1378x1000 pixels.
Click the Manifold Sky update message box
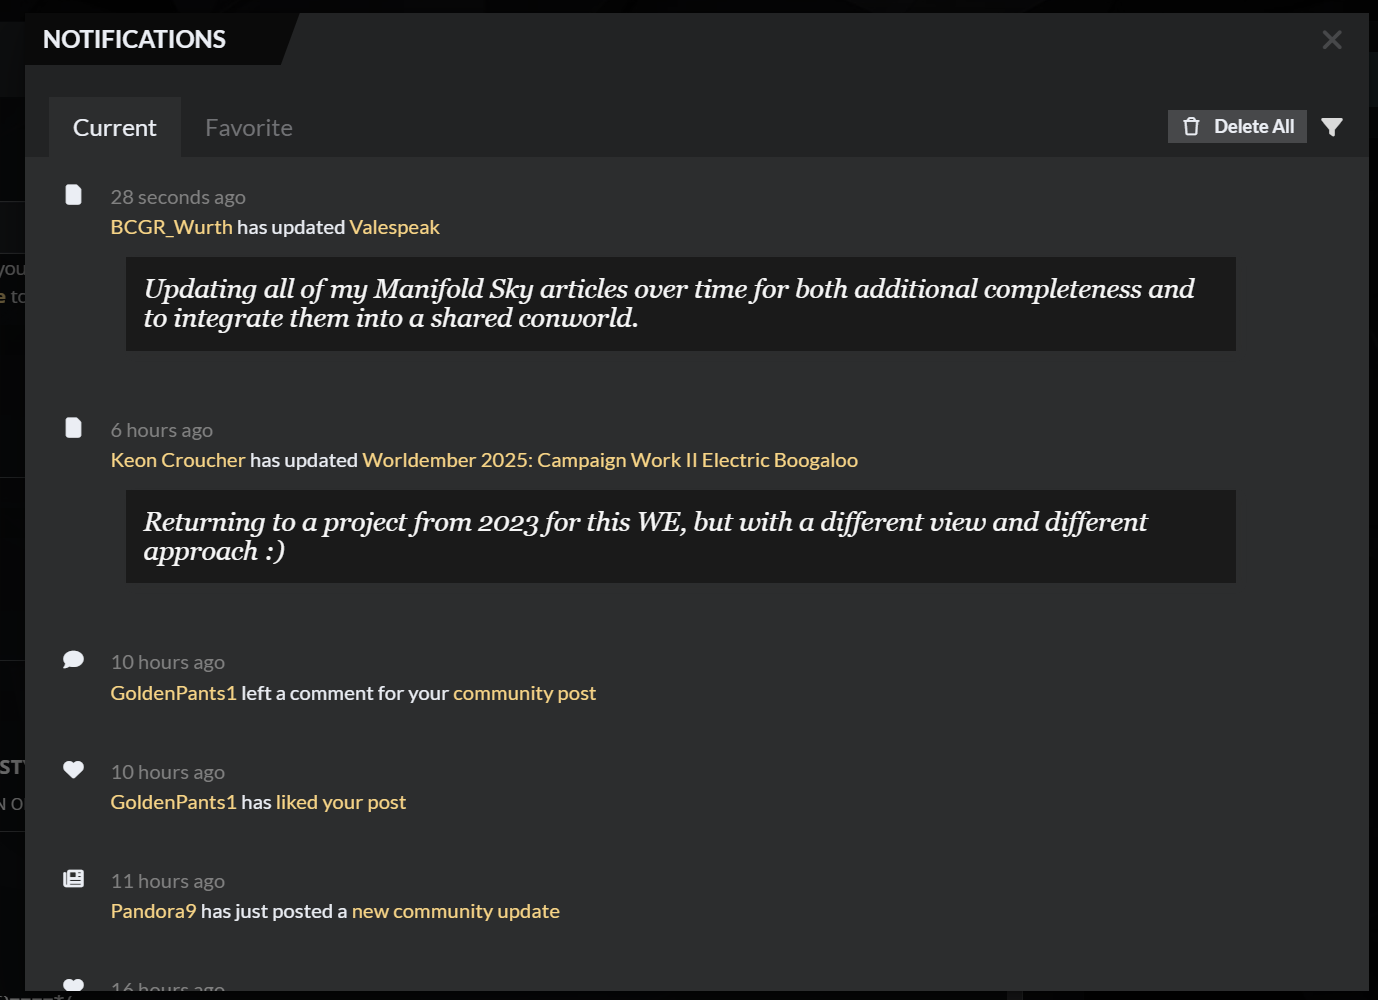(680, 304)
